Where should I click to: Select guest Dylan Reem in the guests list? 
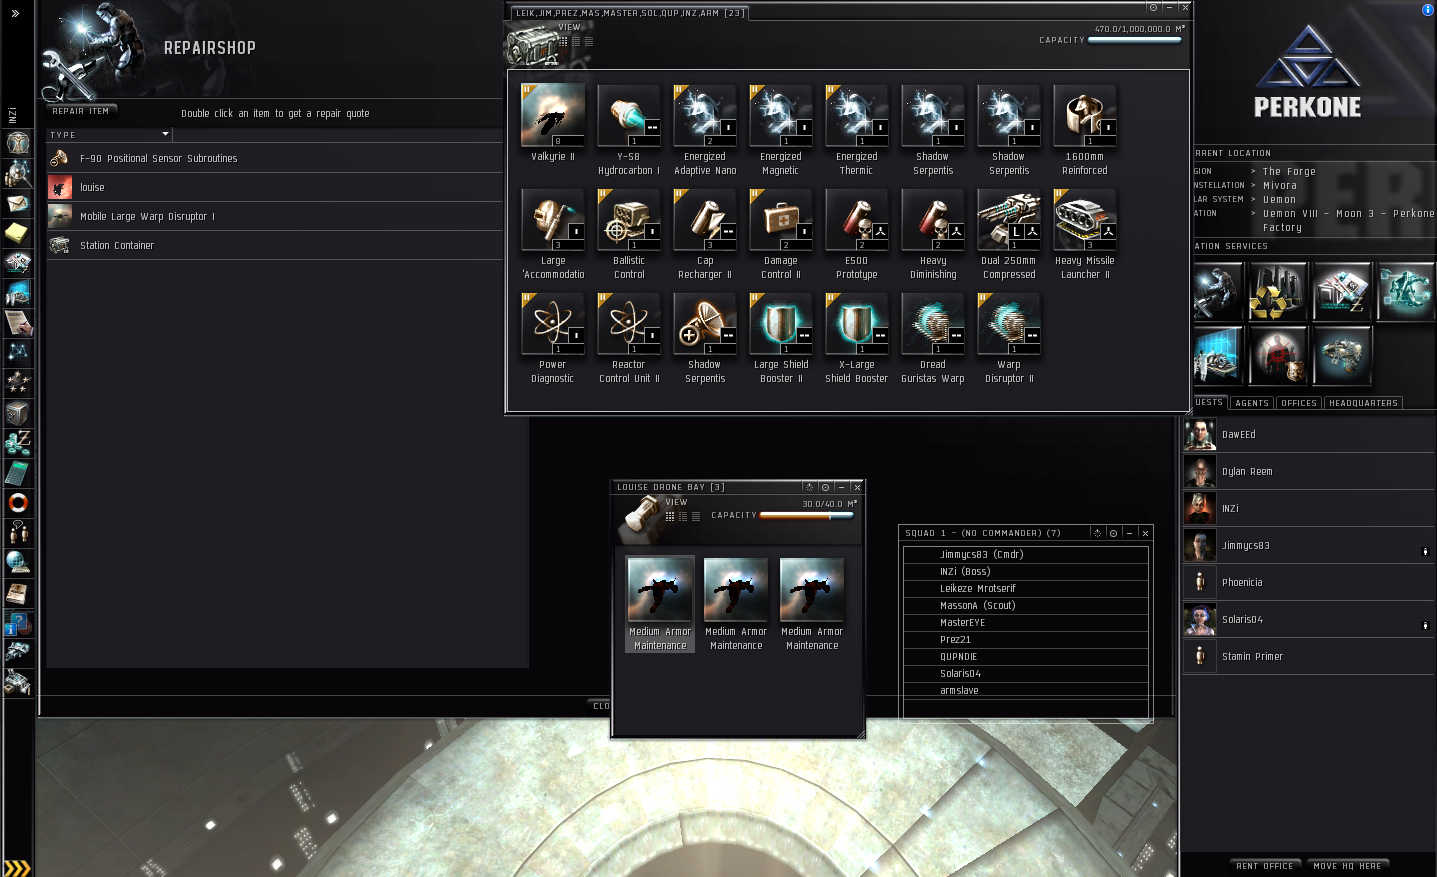click(x=1308, y=472)
